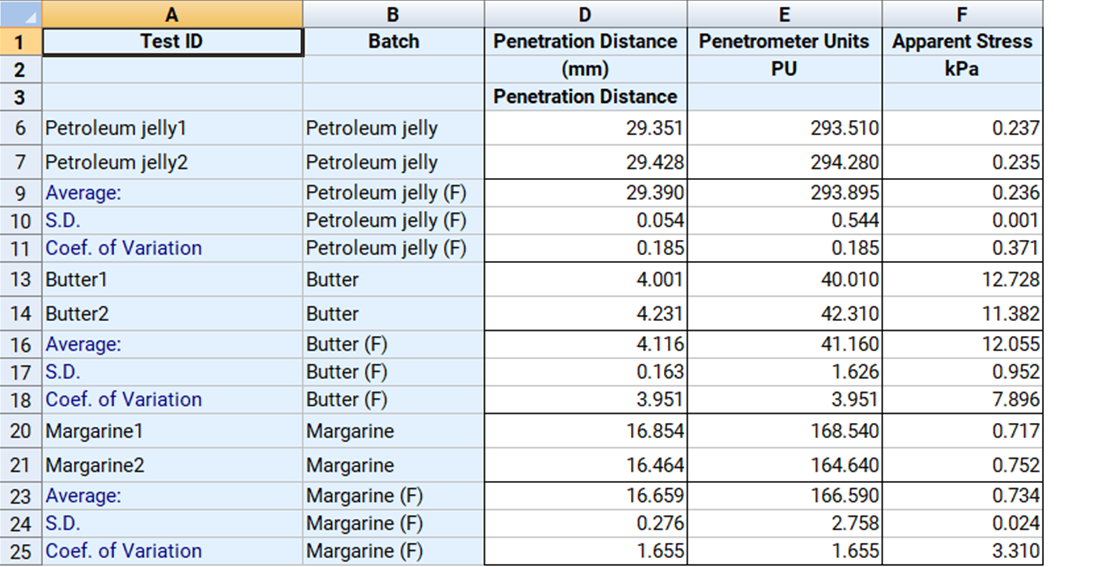Select the "Butter1" test cell

click(x=172, y=280)
